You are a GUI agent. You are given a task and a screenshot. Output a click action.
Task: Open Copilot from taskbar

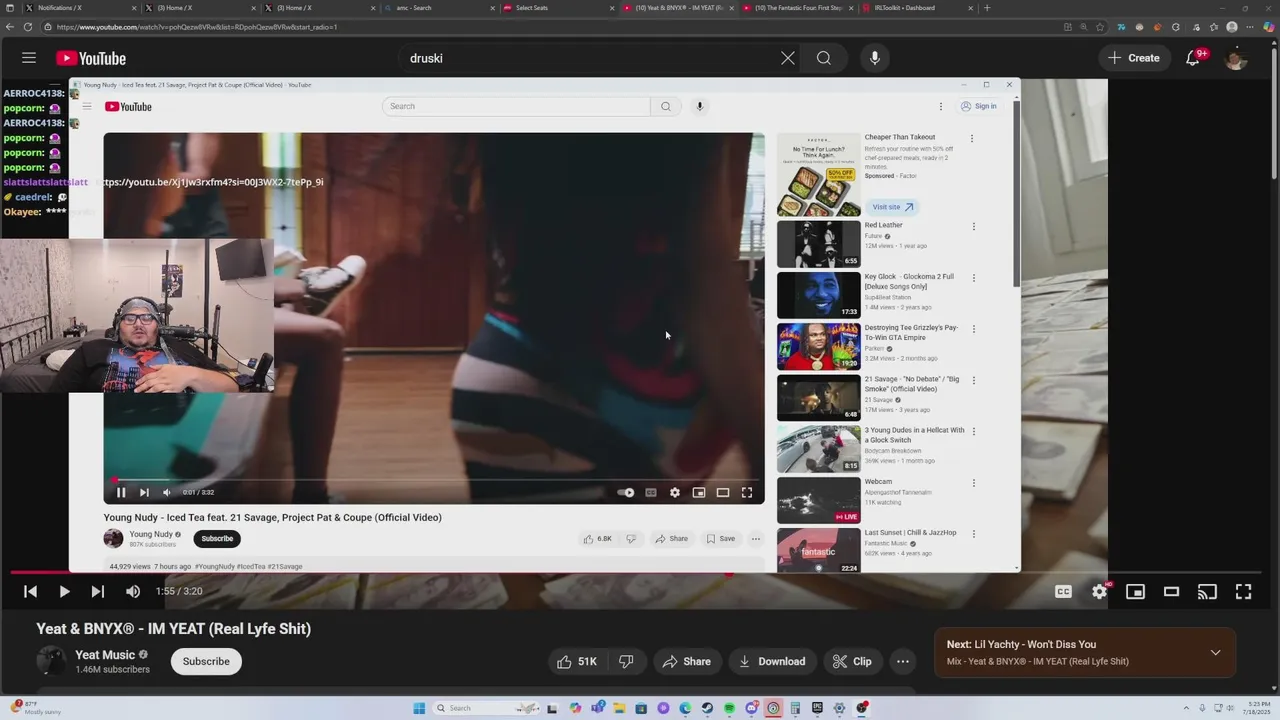tap(575, 708)
